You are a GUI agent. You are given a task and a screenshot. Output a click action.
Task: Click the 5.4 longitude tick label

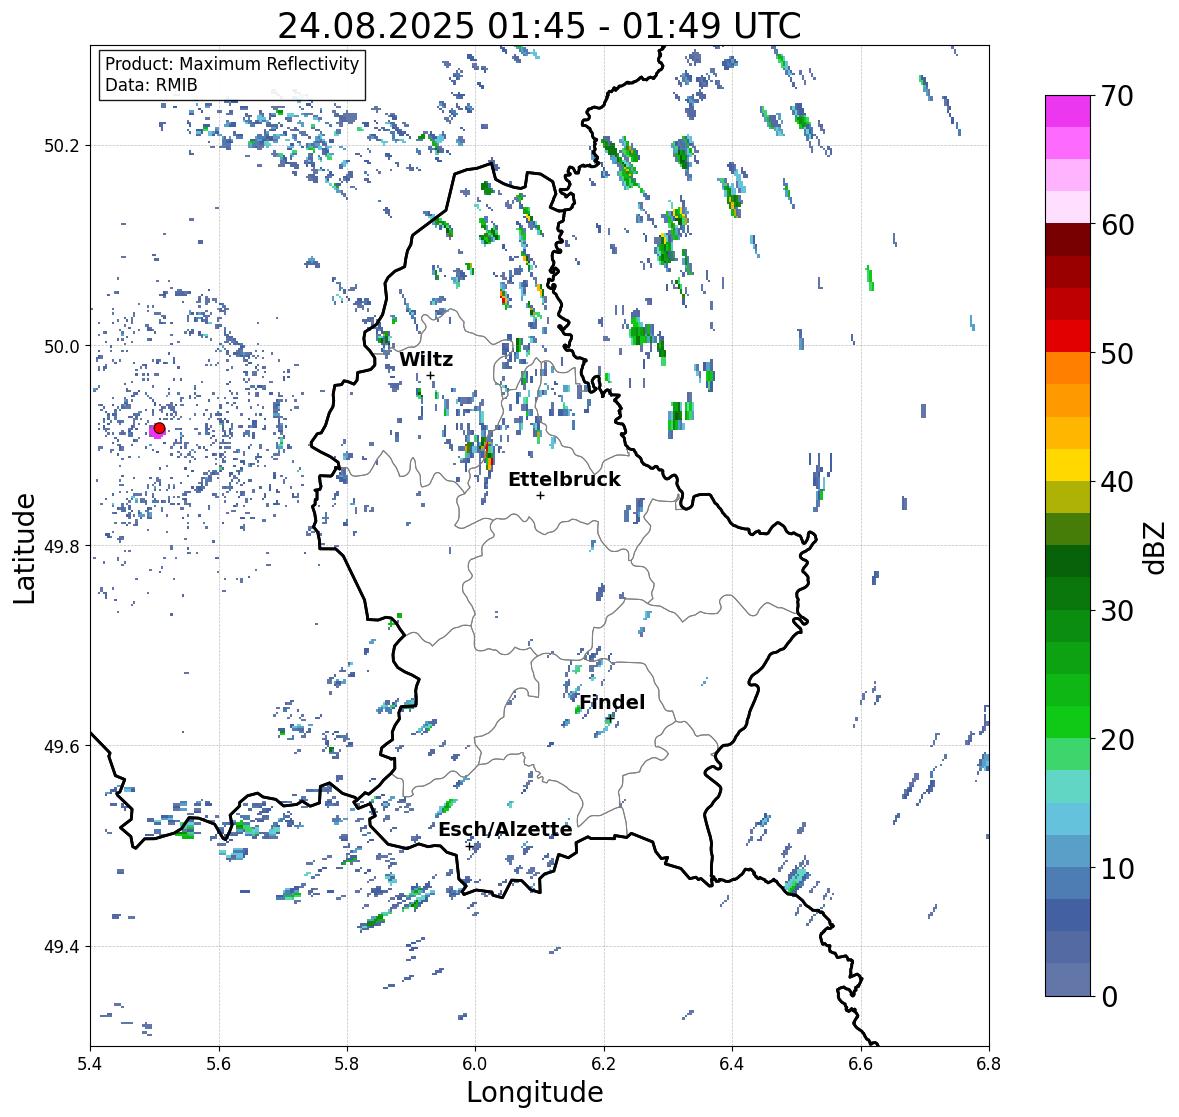point(90,1063)
